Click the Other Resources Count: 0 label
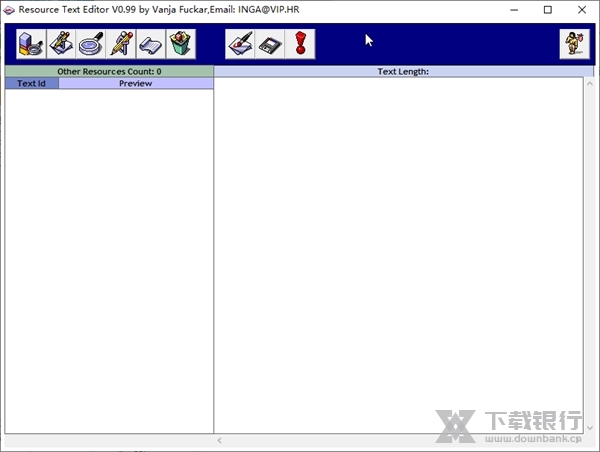 pos(109,71)
